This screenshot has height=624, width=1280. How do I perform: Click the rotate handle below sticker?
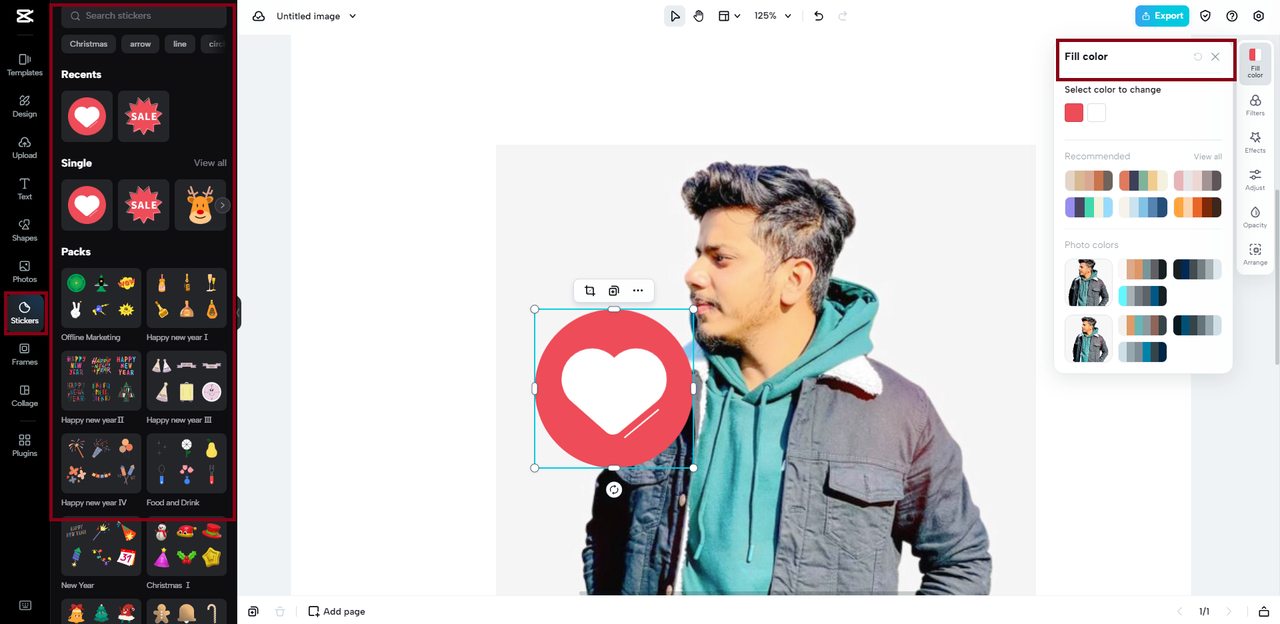point(614,490)
